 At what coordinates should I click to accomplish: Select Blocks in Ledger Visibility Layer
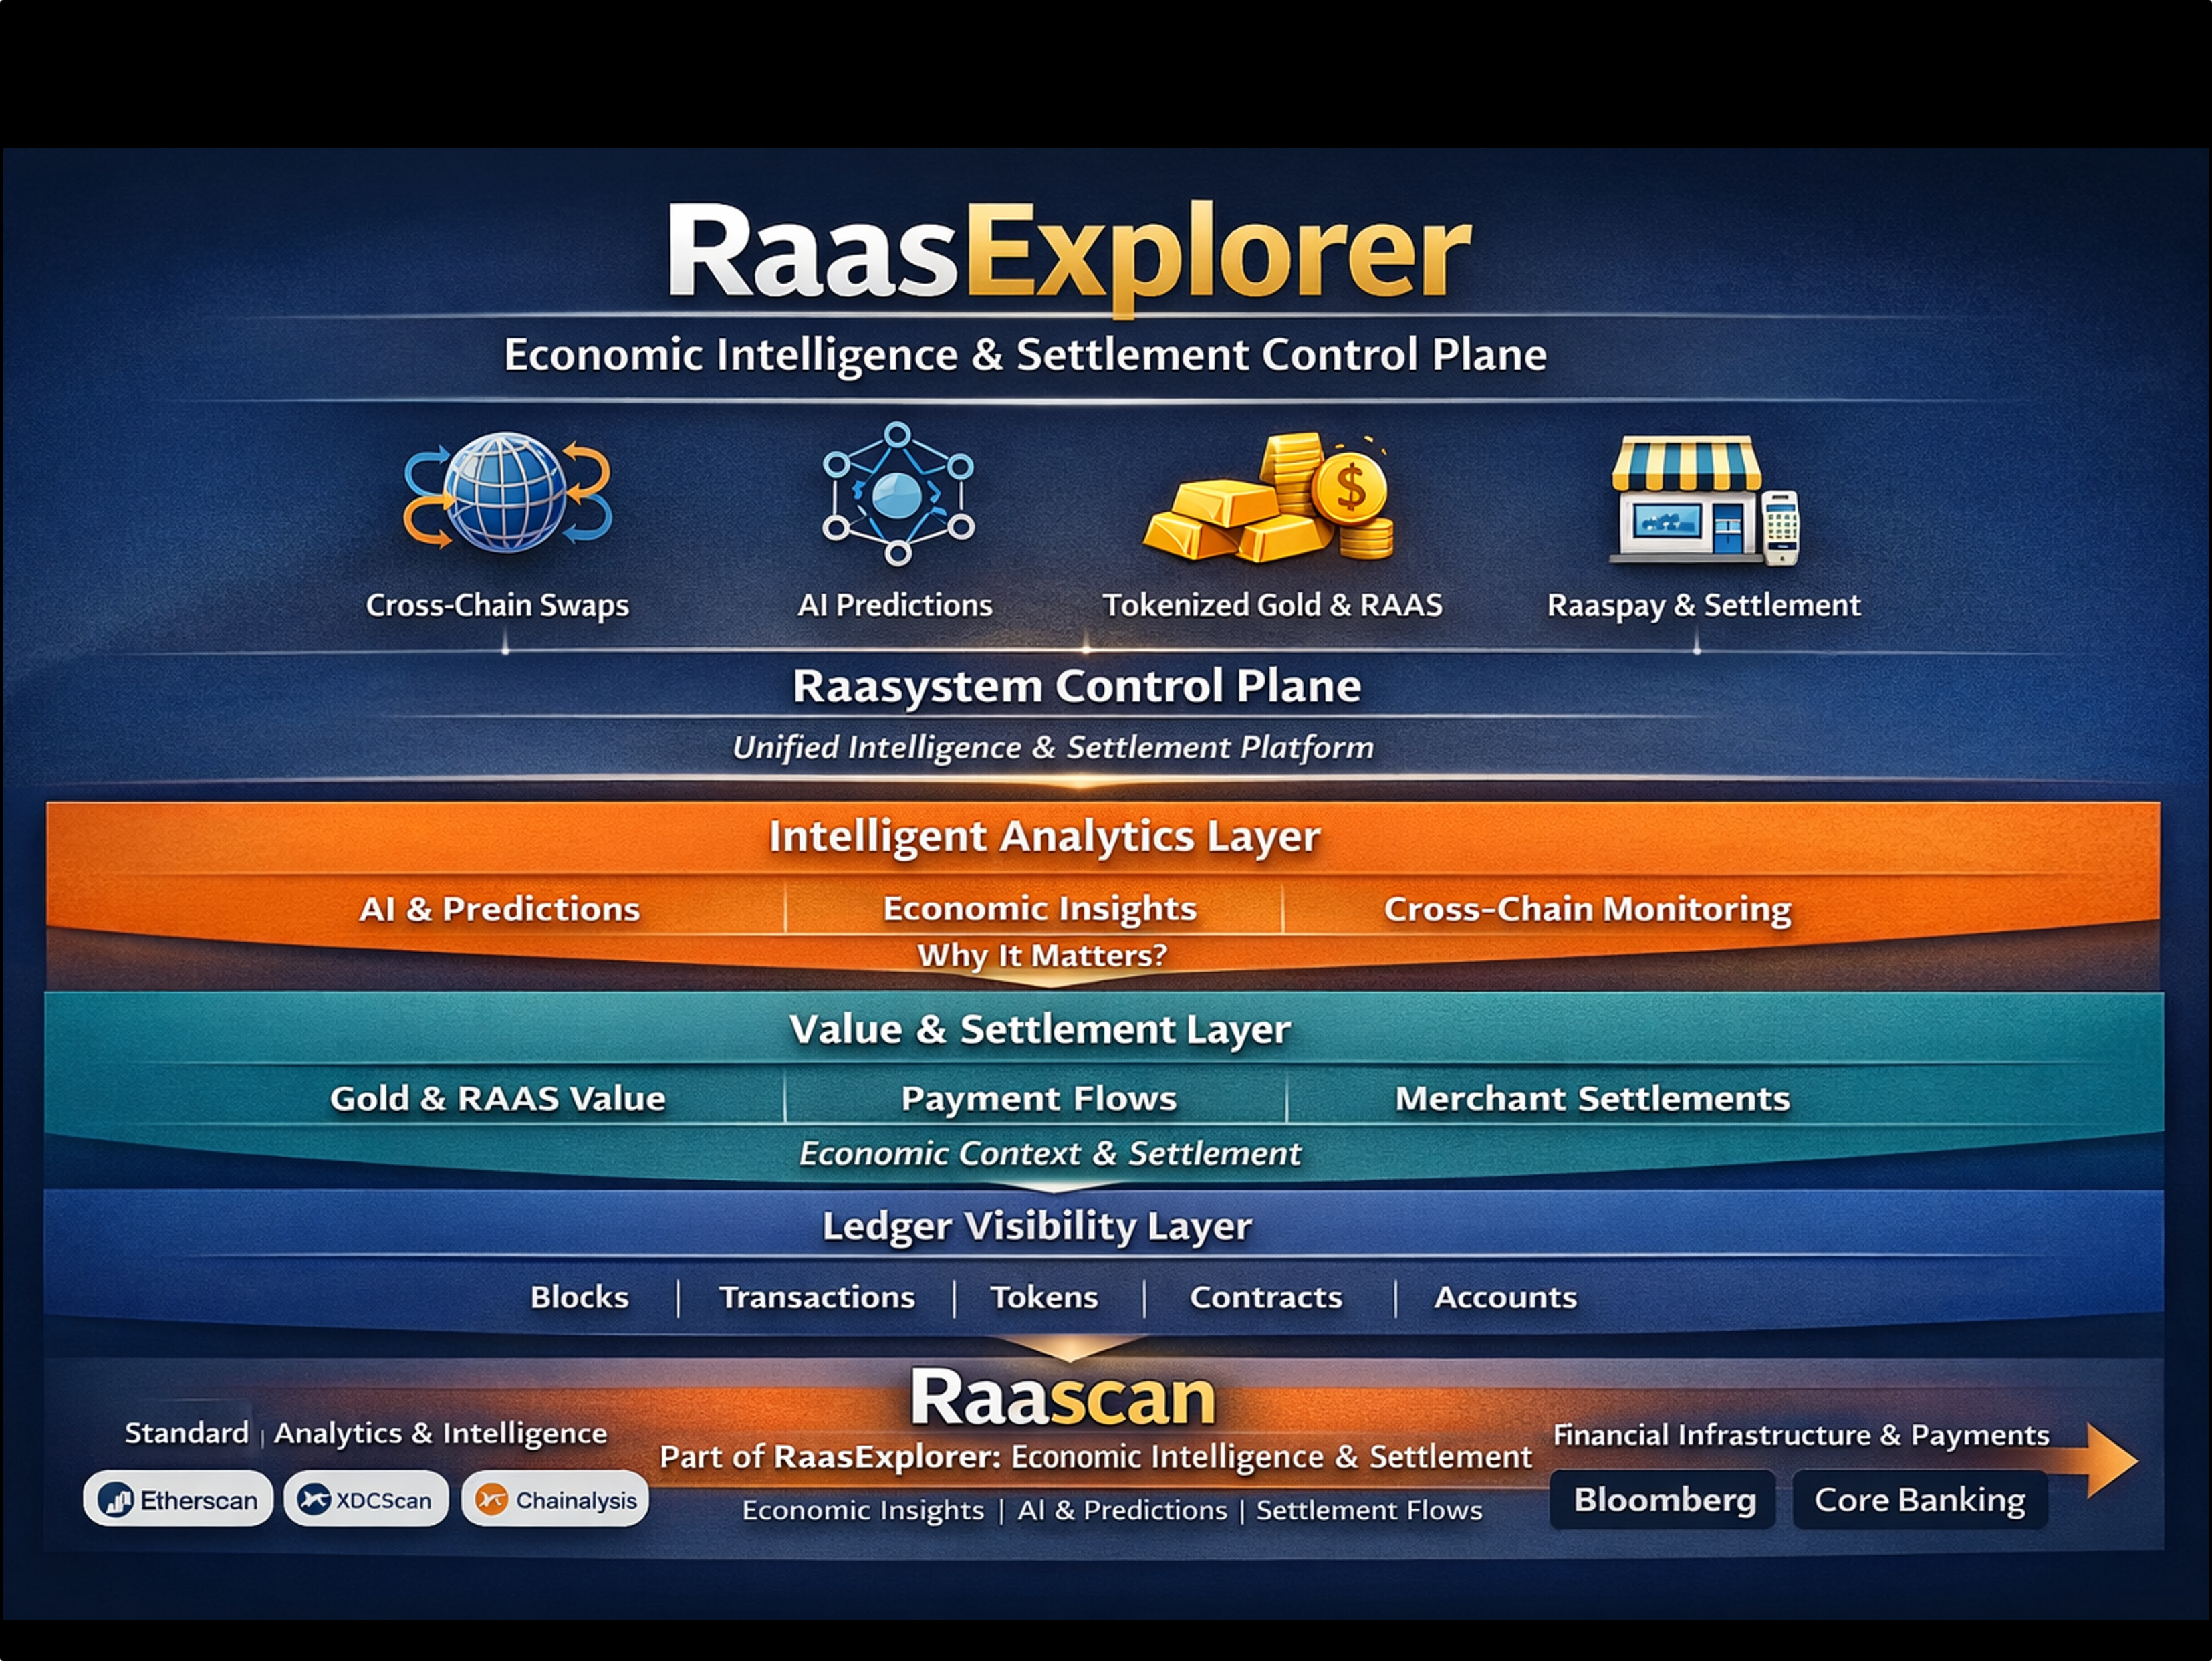(579, 1297)
